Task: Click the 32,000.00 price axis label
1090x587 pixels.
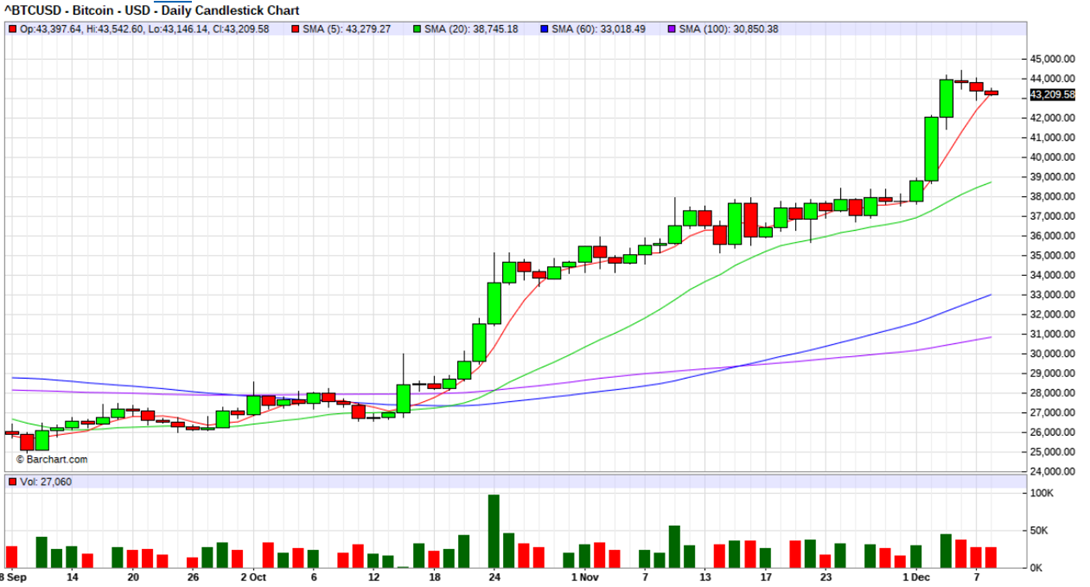Action: tap(1052, 314)
